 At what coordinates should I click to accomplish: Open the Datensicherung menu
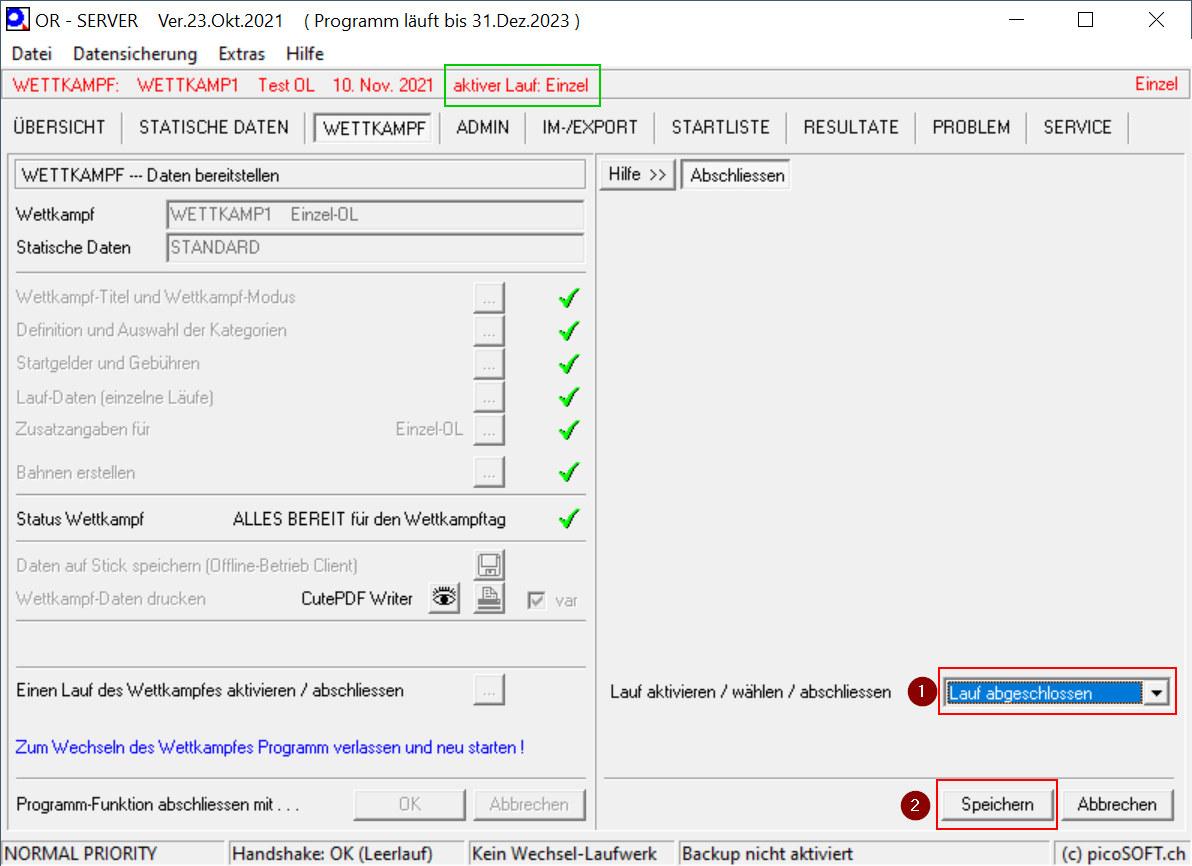click(135, 54)
